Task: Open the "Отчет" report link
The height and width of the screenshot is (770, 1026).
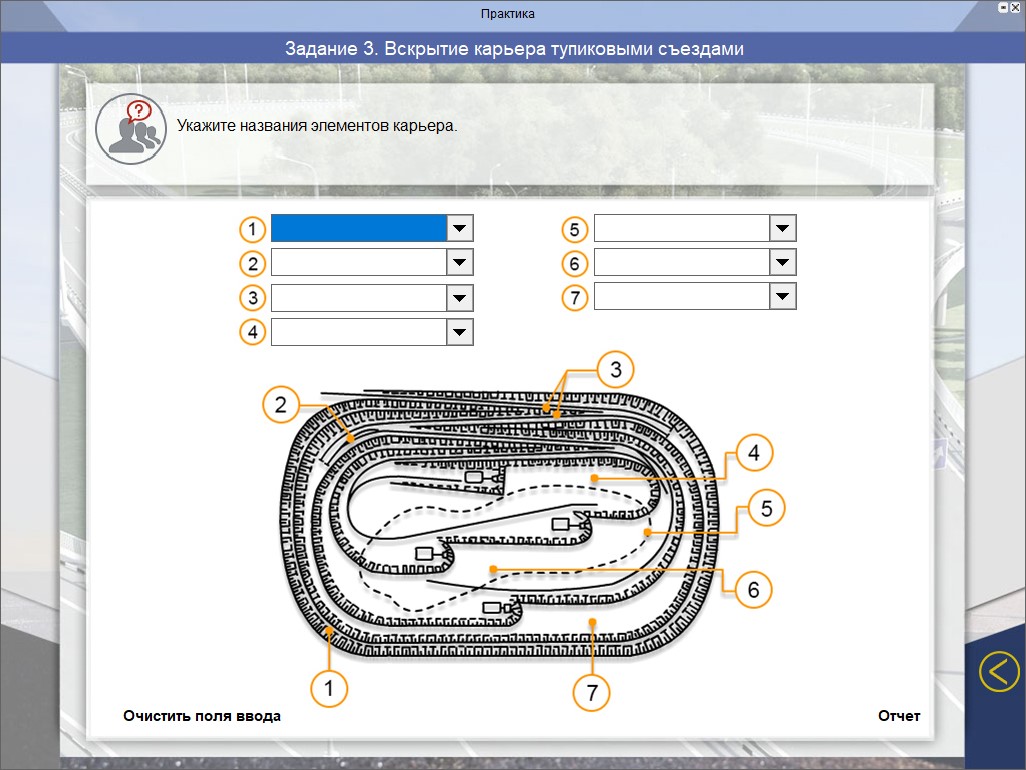Action: point(899,716)
